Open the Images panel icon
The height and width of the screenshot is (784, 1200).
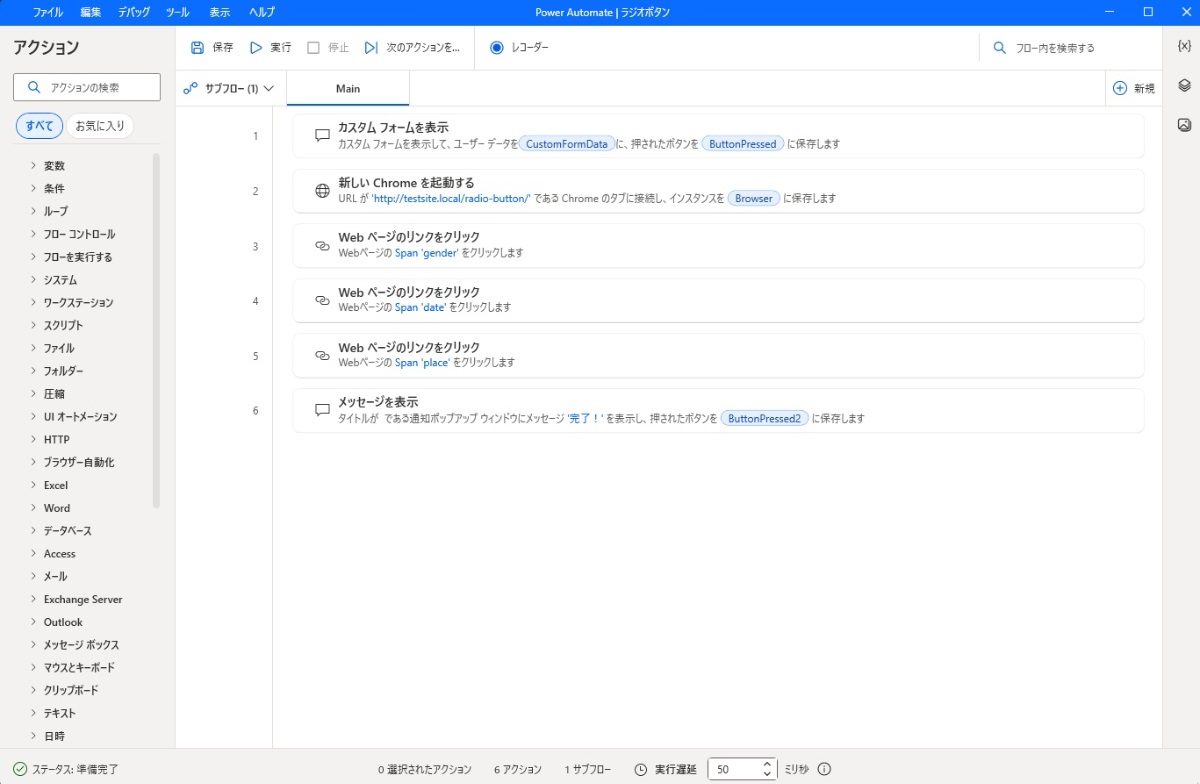[1184, 125]
